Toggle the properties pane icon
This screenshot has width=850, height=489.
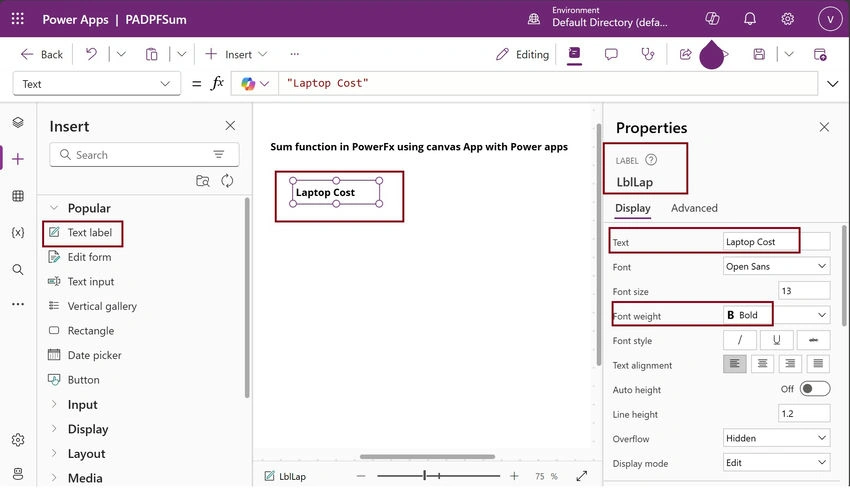point(574,53)
